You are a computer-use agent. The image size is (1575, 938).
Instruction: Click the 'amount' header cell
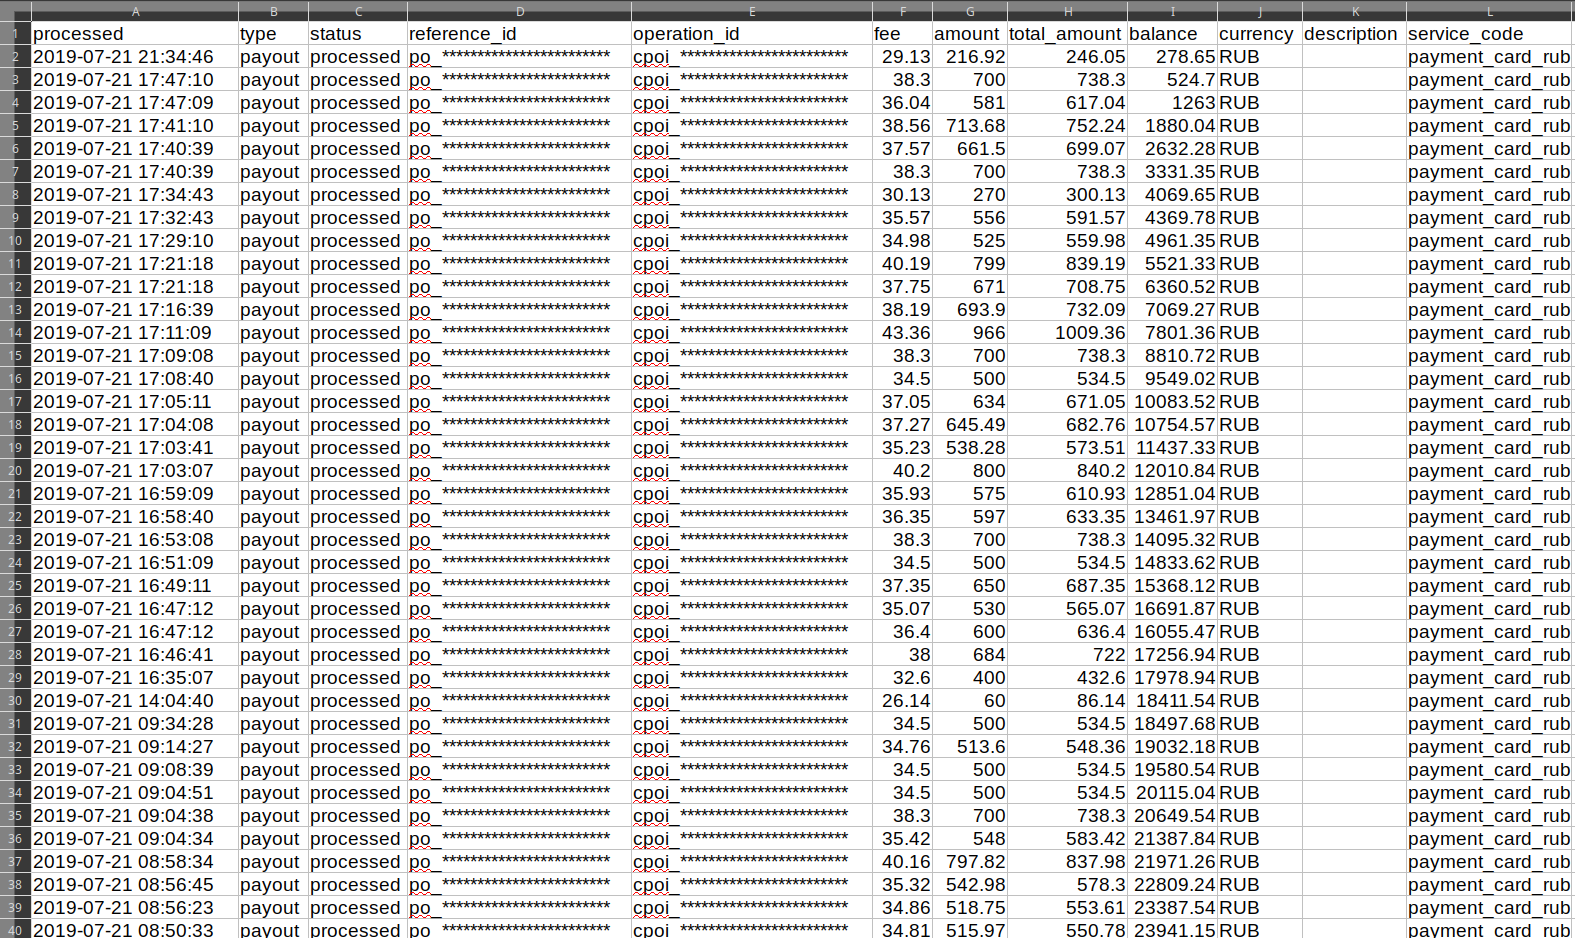(x=970, y=34)
